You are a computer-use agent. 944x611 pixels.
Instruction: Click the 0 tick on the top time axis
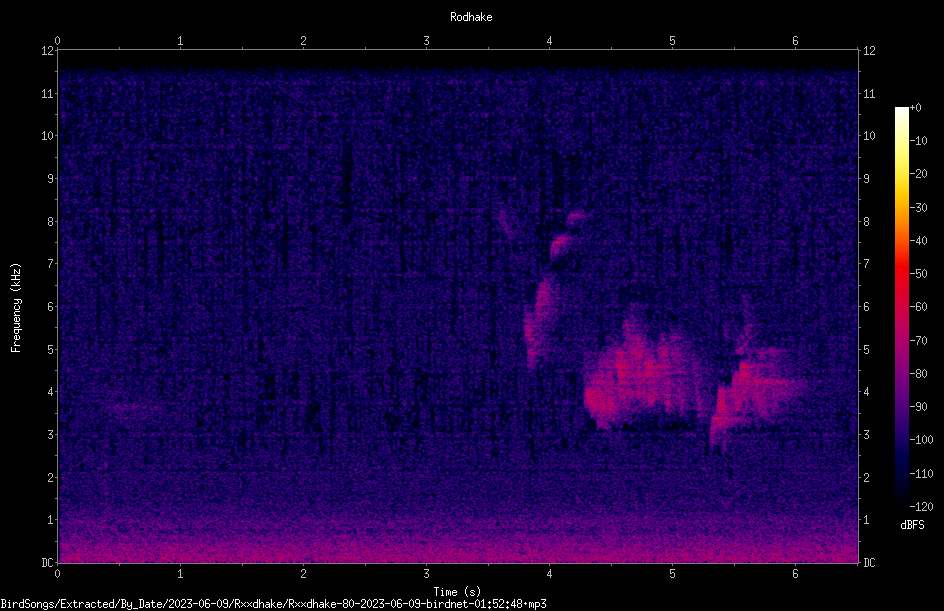click(57, 41)
